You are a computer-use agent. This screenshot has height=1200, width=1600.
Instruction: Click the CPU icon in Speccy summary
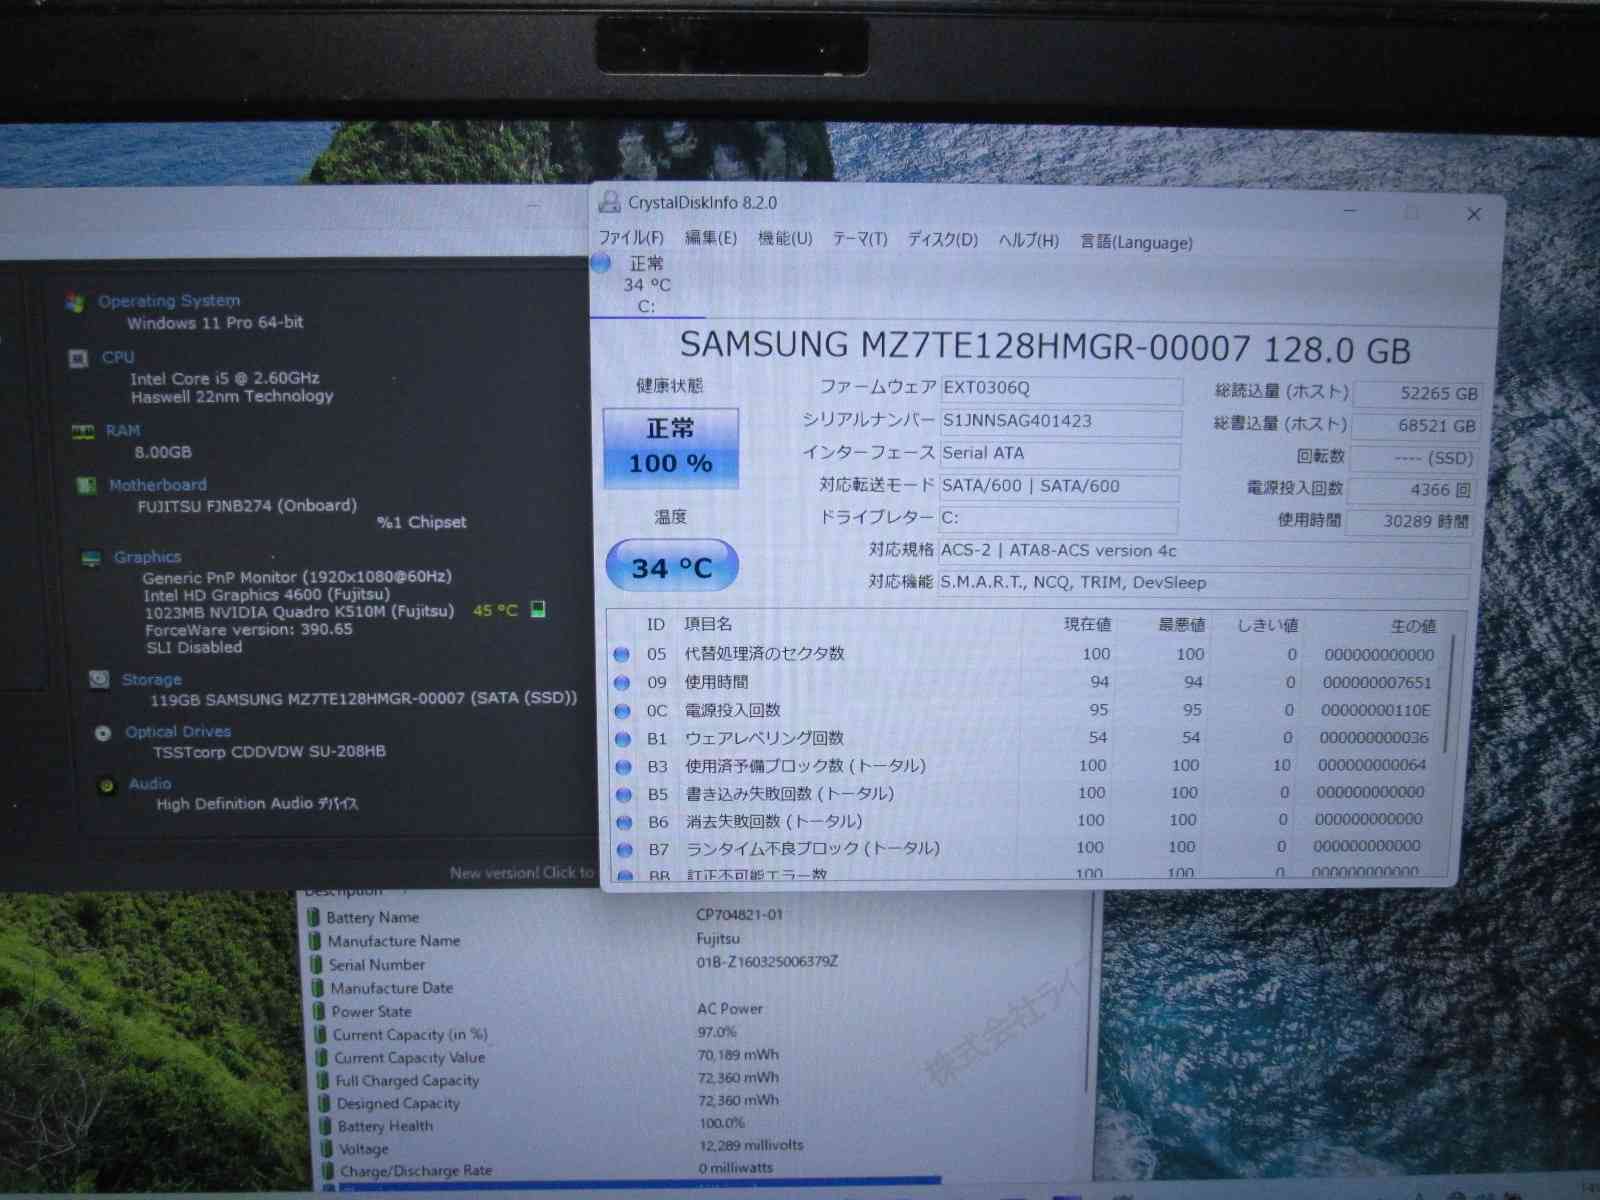pos(78,358)
